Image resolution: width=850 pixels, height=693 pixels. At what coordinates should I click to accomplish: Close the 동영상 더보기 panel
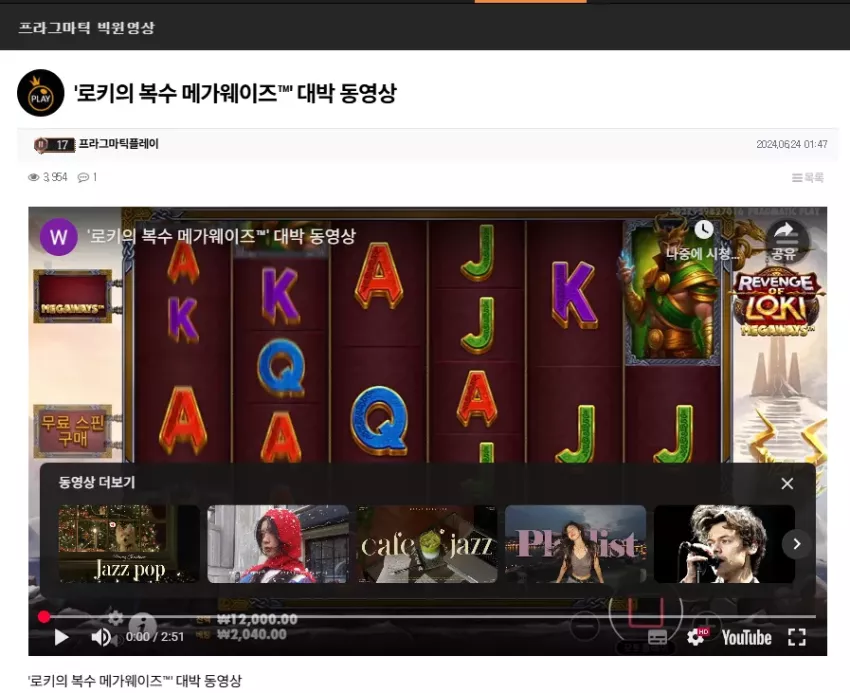coord(787,484)
